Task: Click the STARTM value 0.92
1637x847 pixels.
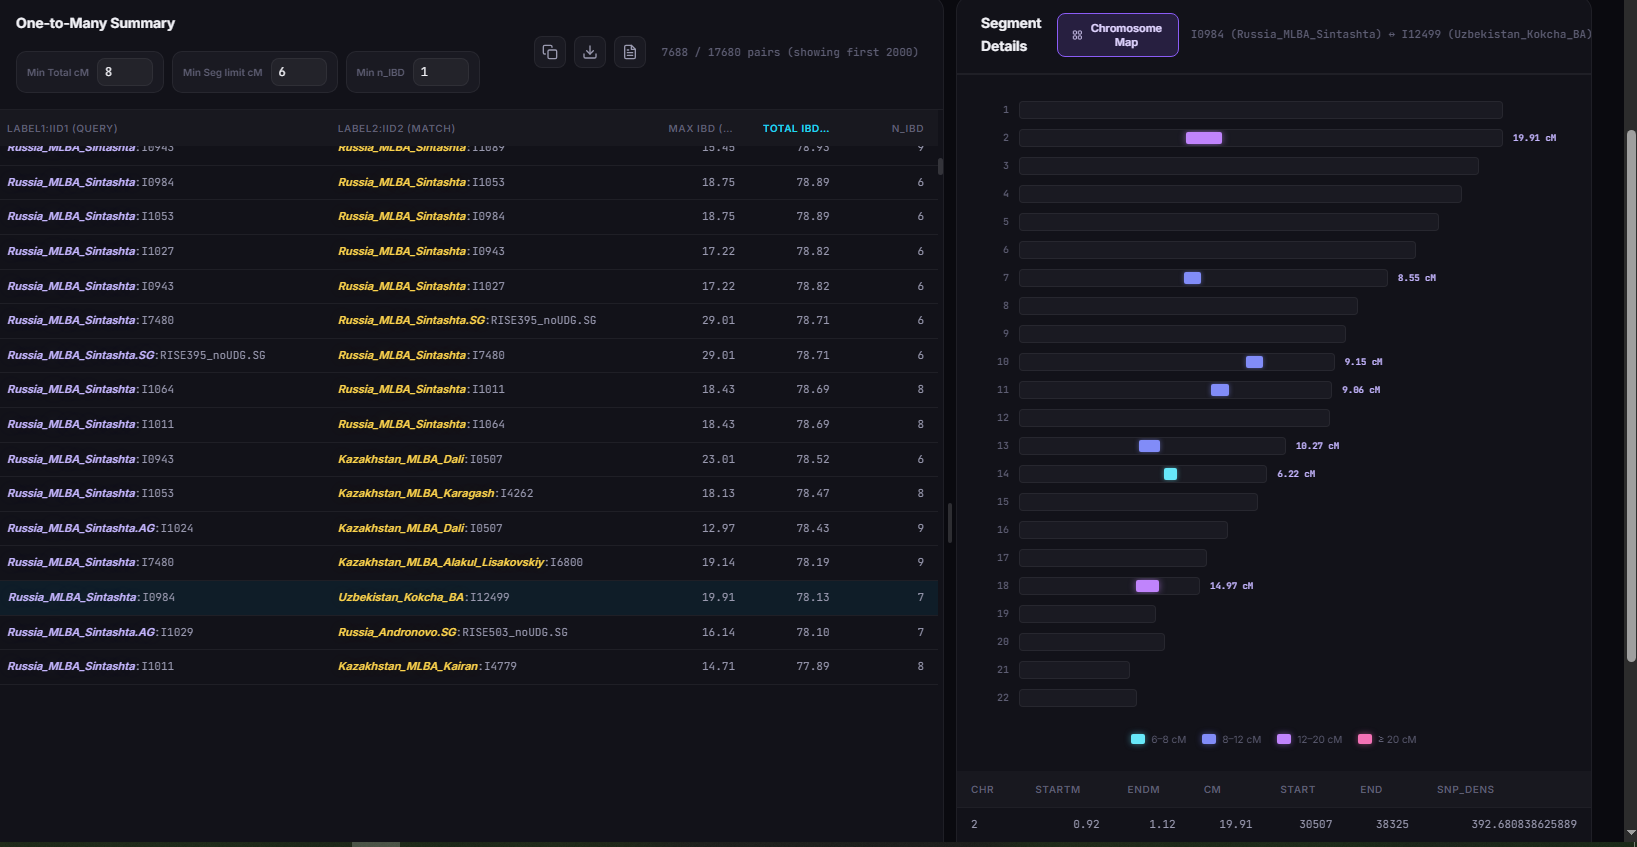Action: [1086, 825]
